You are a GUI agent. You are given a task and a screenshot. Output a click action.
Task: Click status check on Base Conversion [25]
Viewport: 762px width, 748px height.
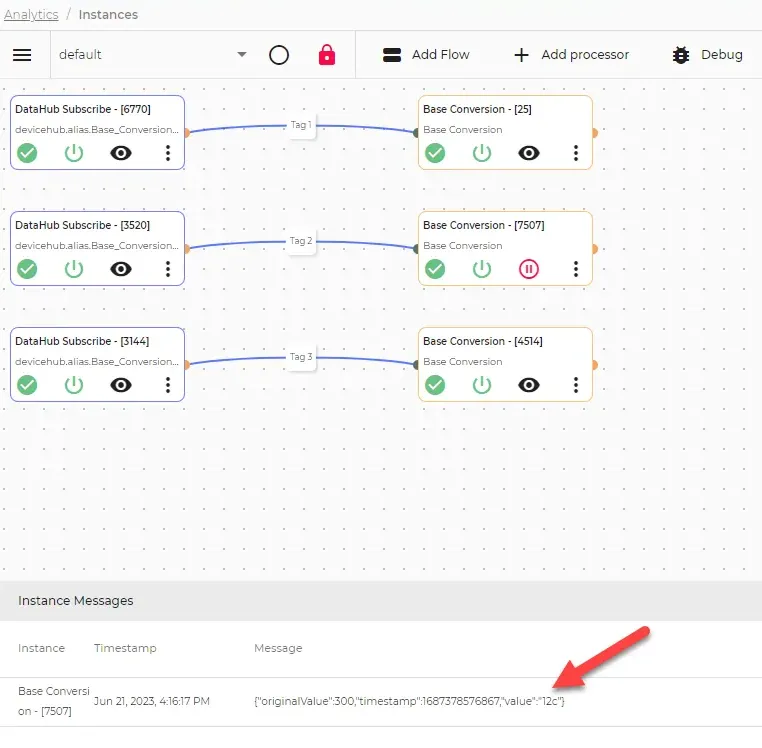435,153
